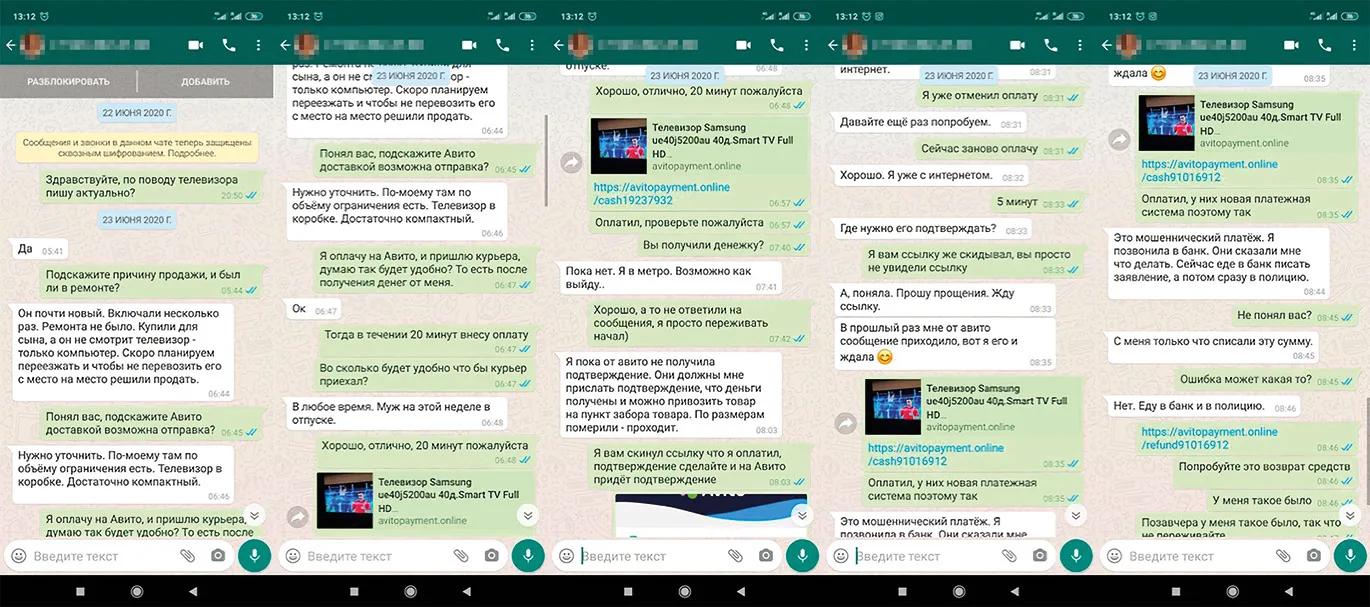Open the emoji picker in the first chat screenshot
The height and width of the screenshot is (607, 1370).
coord(19,555)
